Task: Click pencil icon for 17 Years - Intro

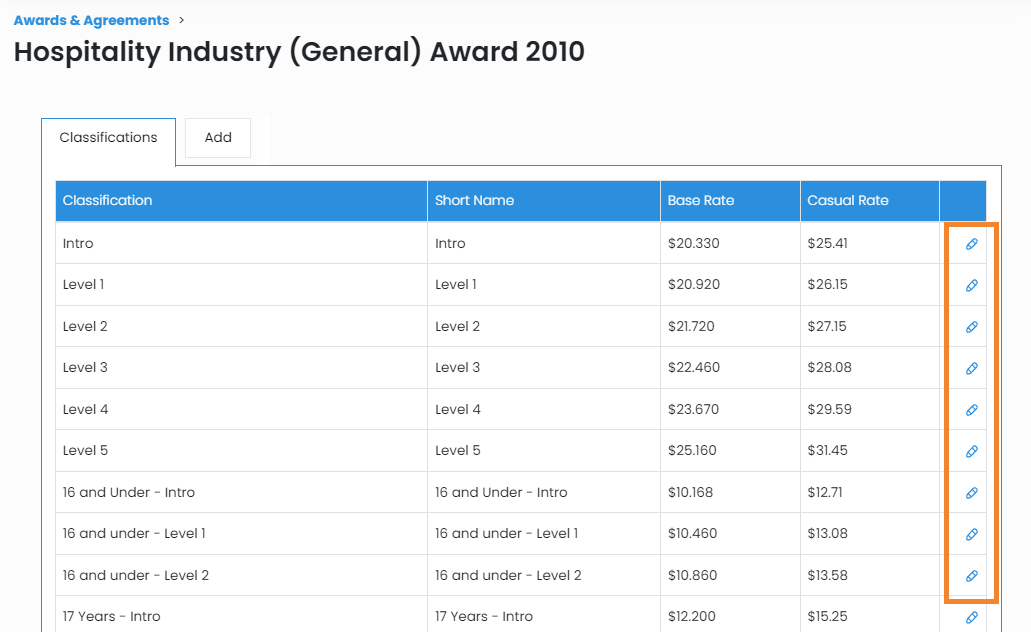Action: [x=971, y=617]
